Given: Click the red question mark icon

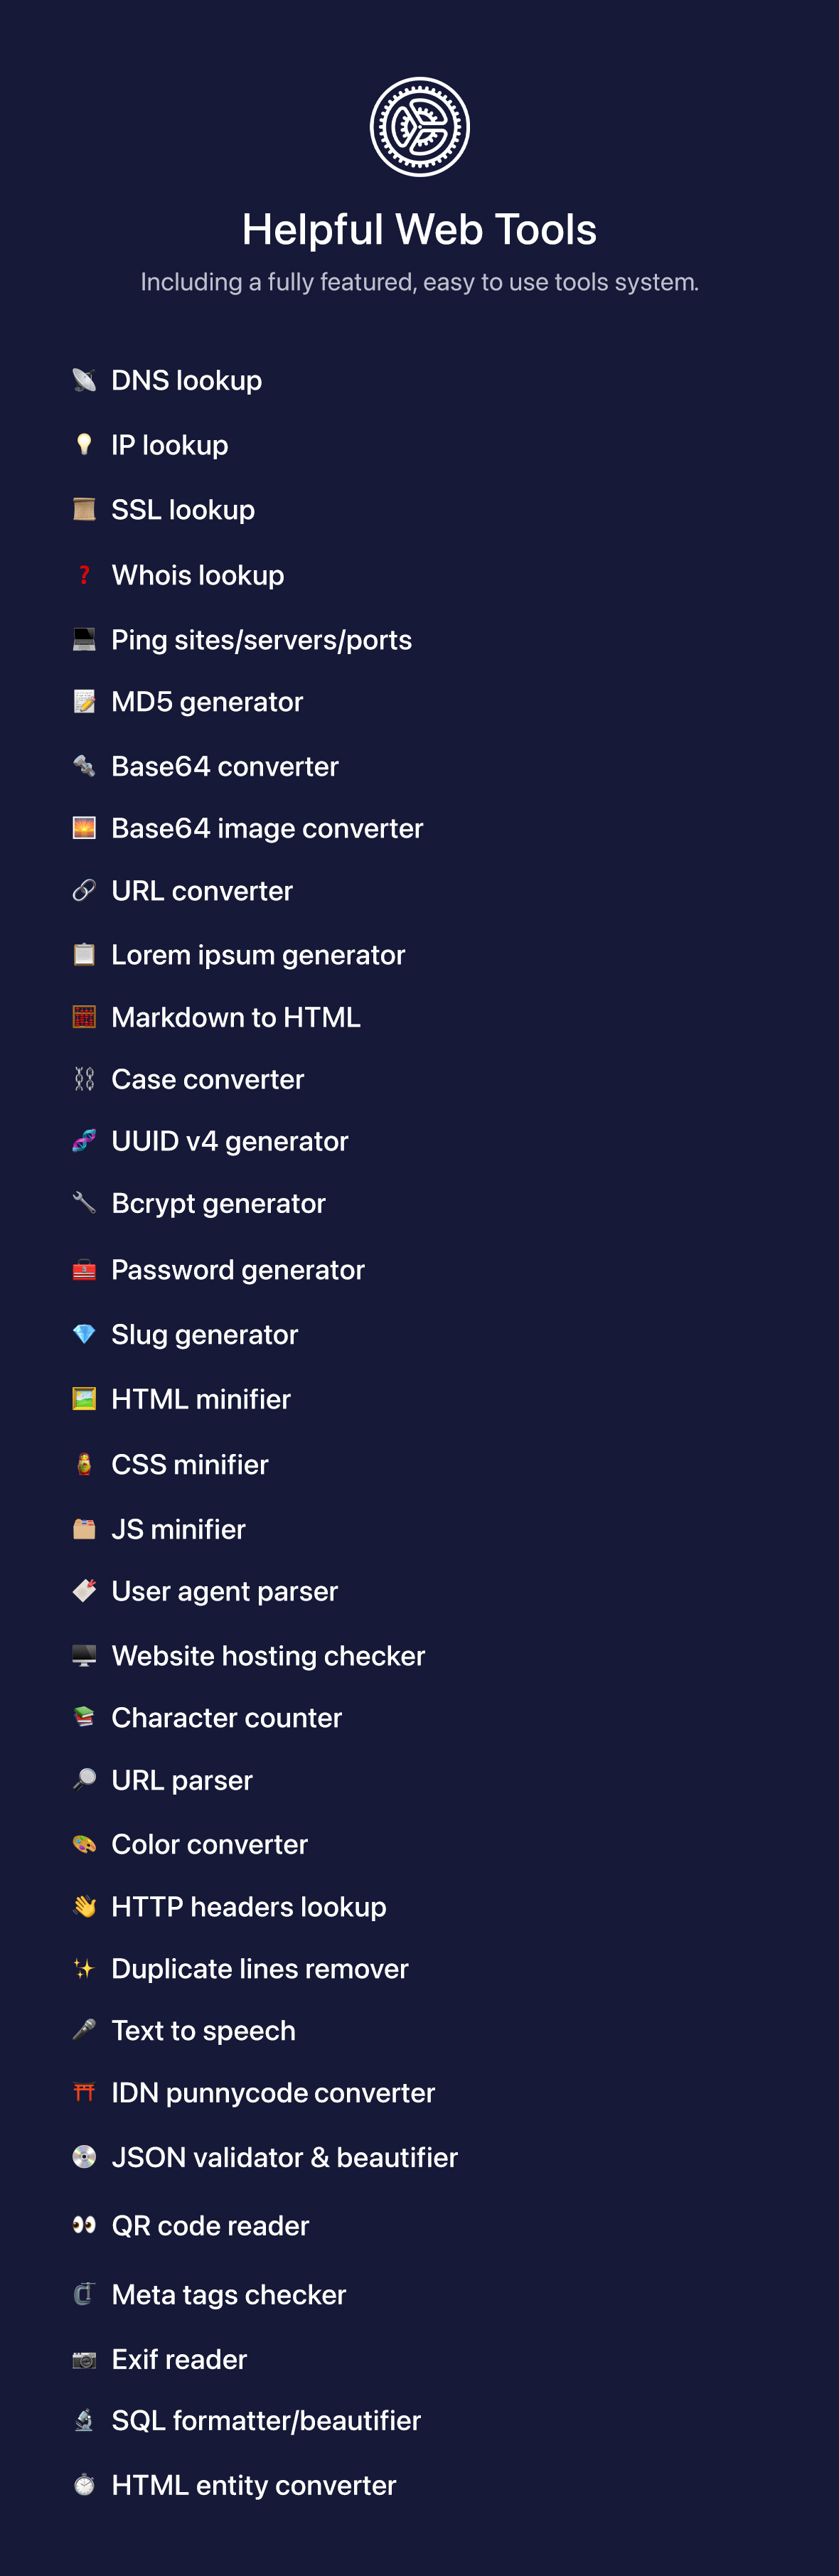Looking at the screenshot, I should 84,575.
